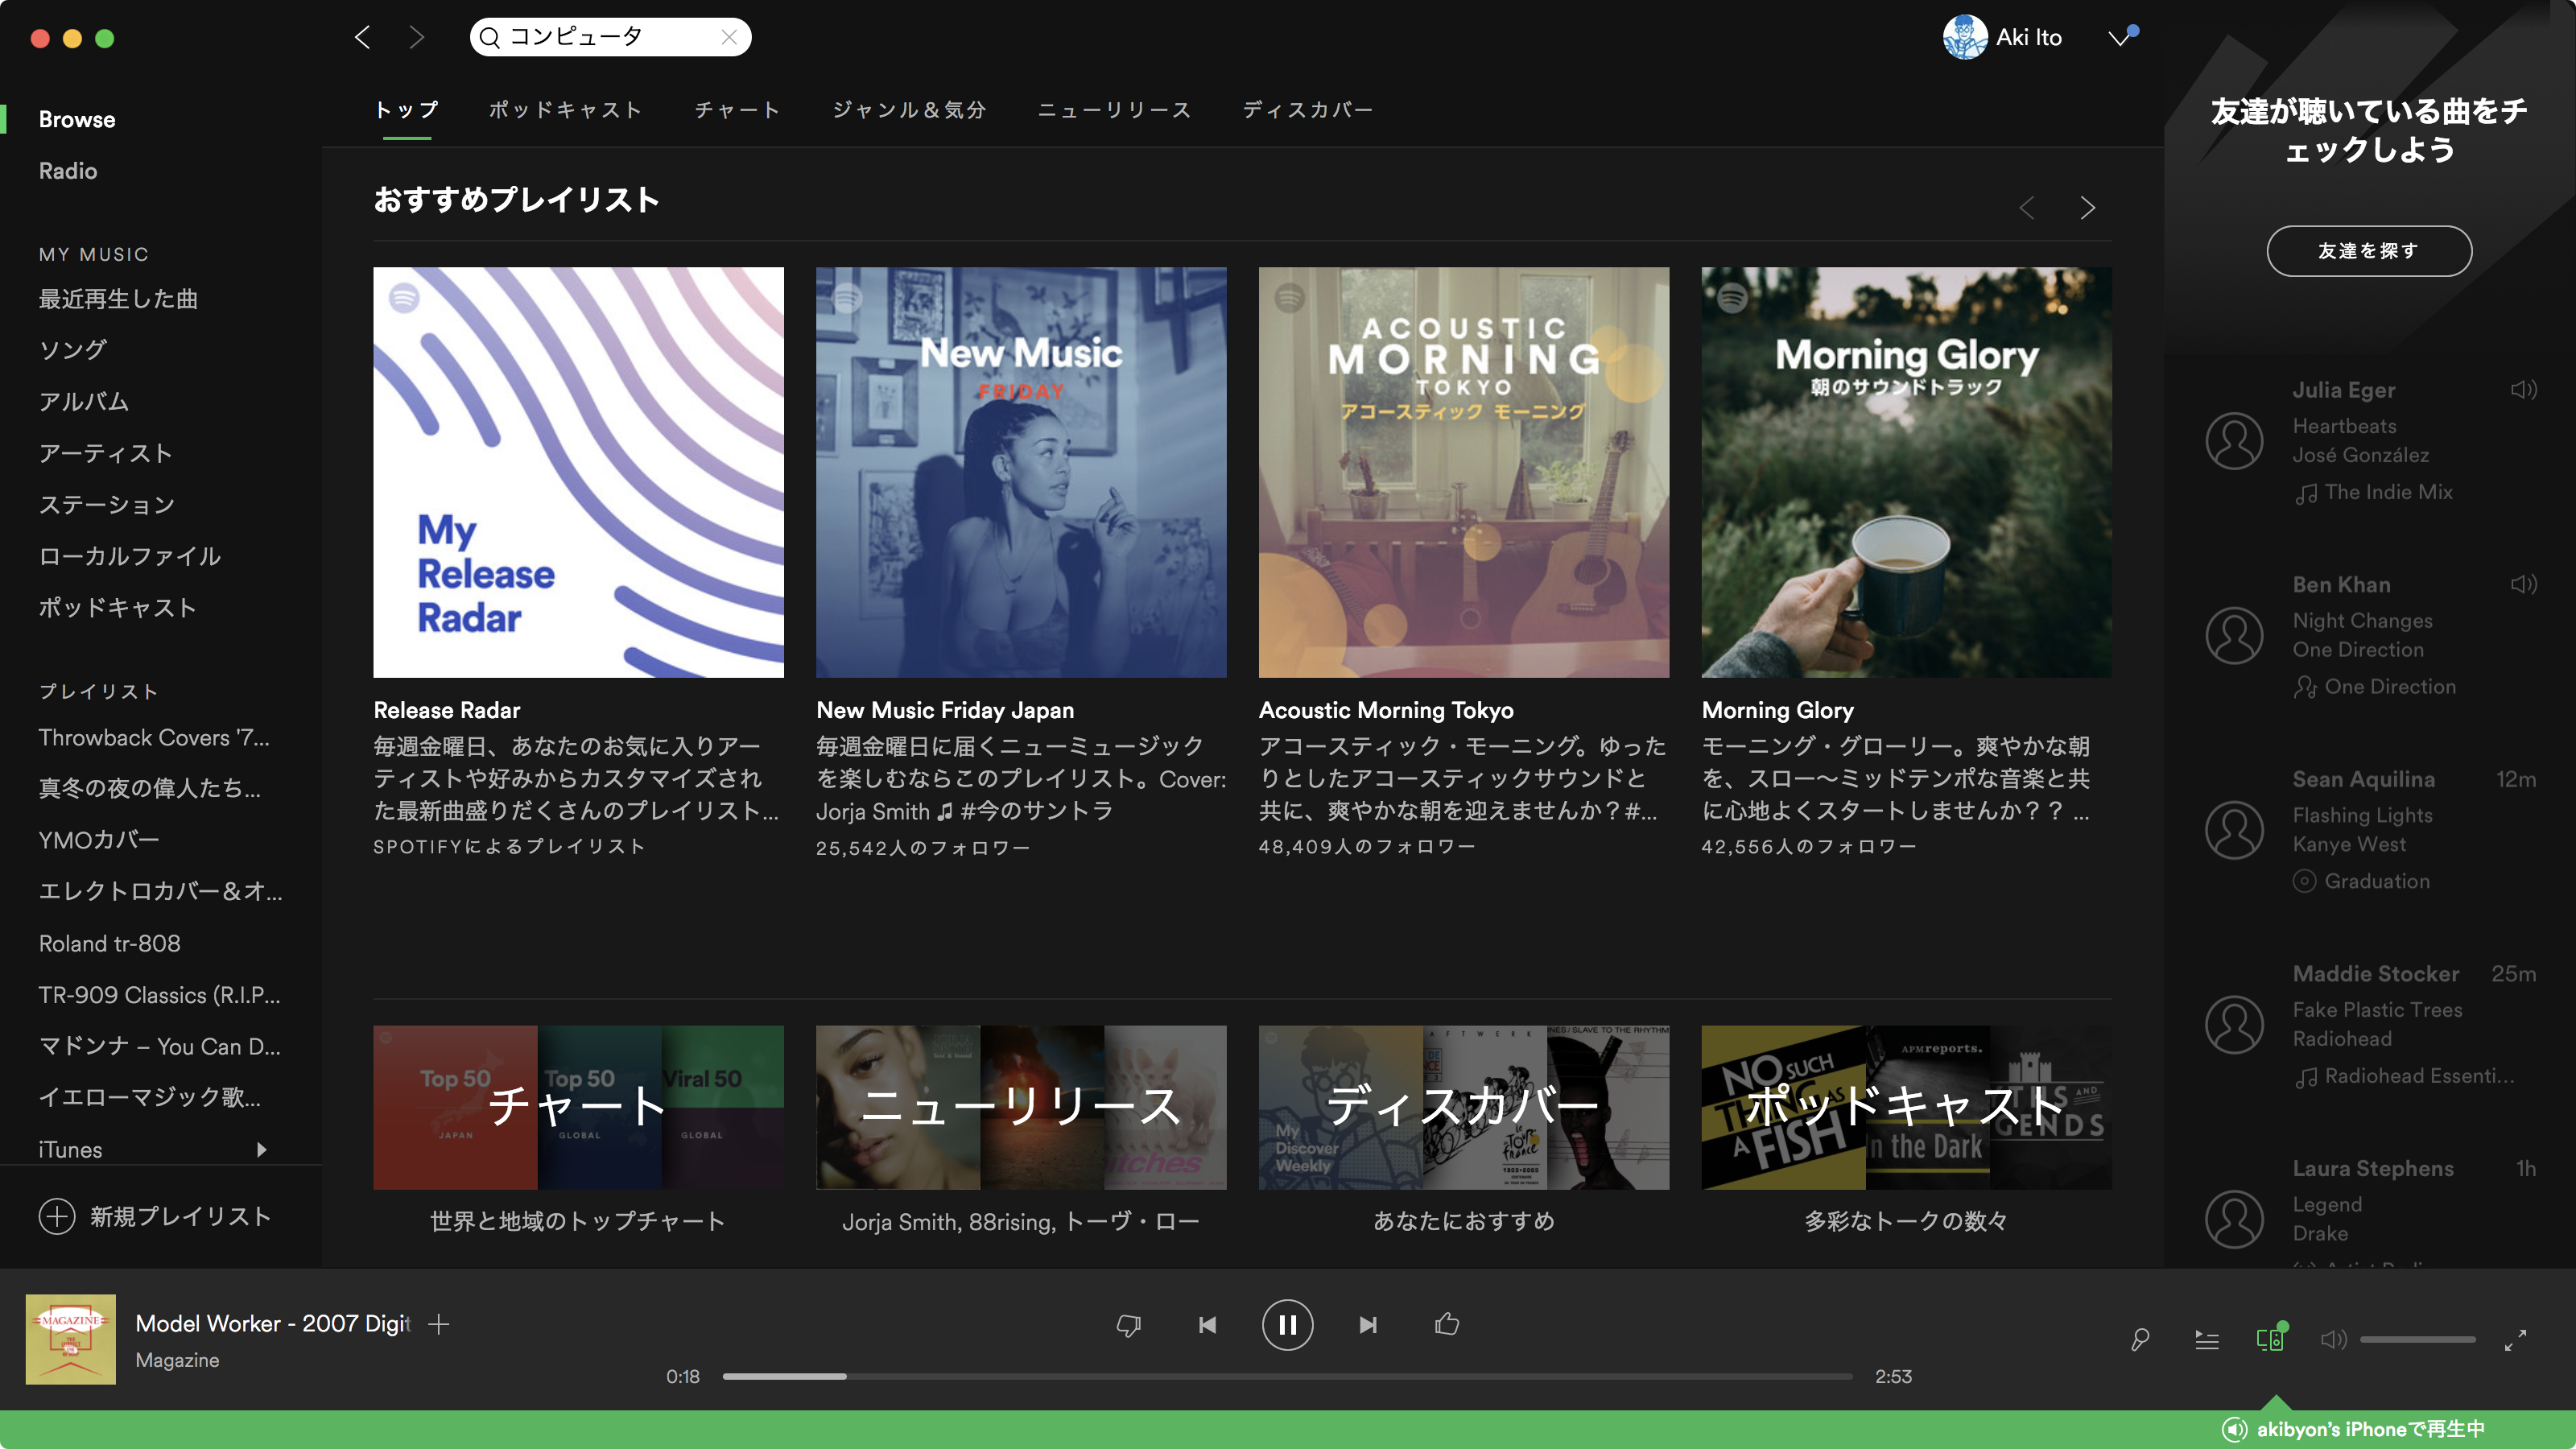This screenshot has height=1449, width=2576.
Task: Click the コンピュータ search field
Action: click(x=610, y=37)
